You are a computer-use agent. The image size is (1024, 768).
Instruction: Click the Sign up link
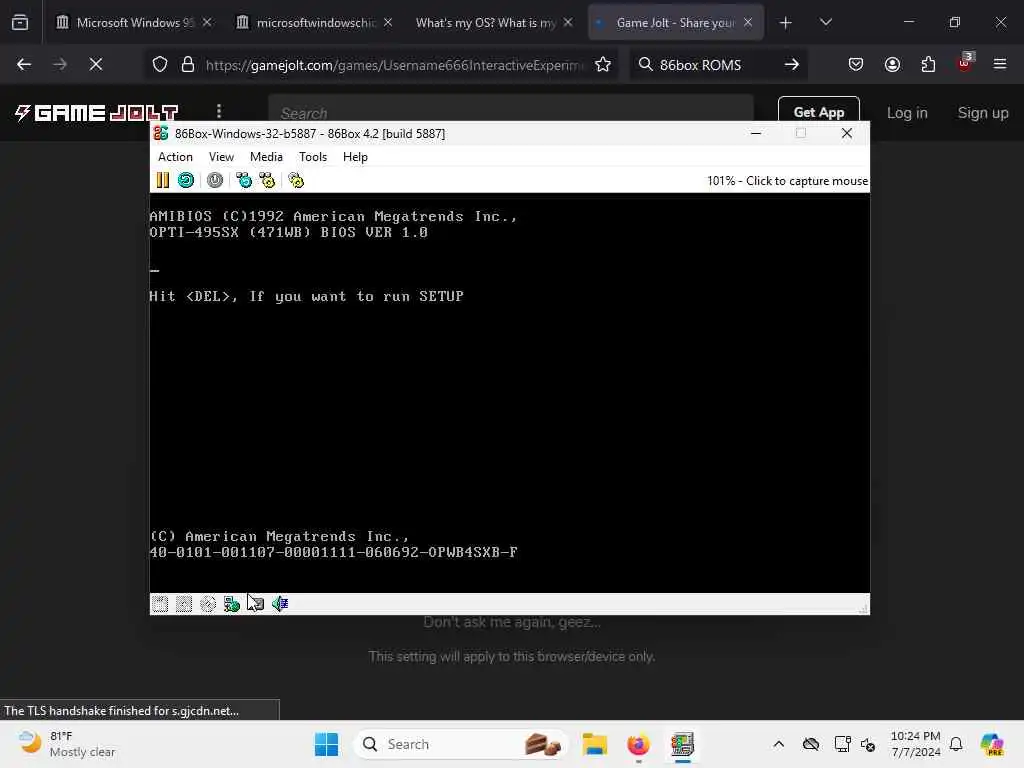pos(983,113)
